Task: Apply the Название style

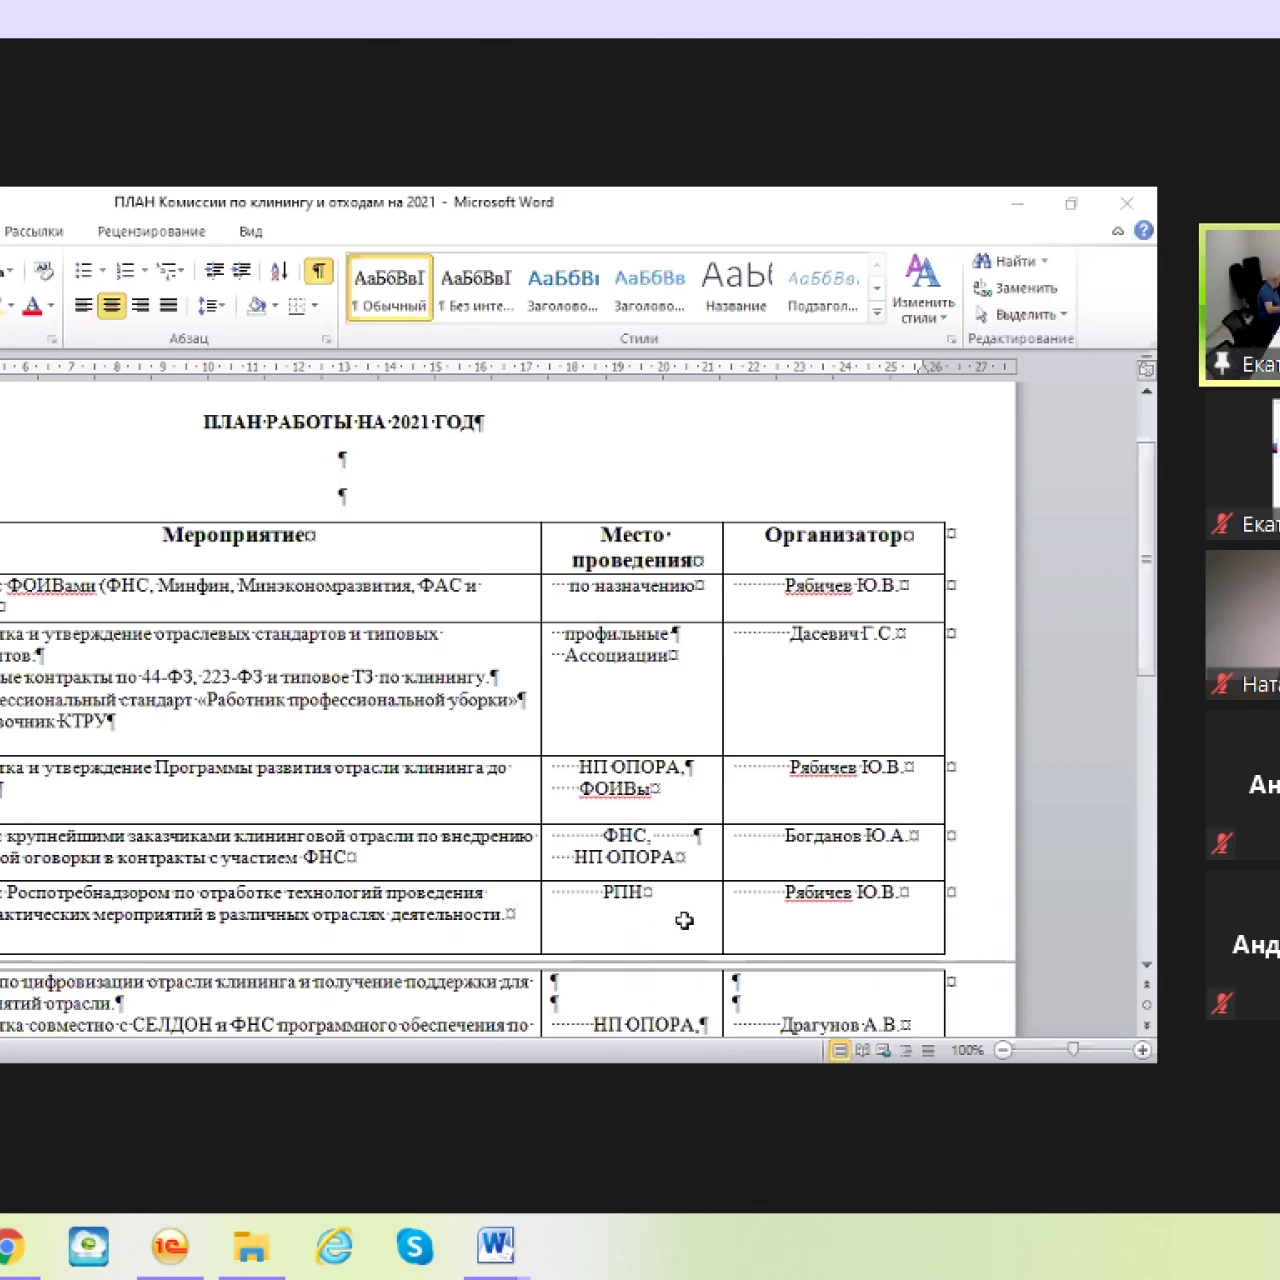Action: (736, 288)
